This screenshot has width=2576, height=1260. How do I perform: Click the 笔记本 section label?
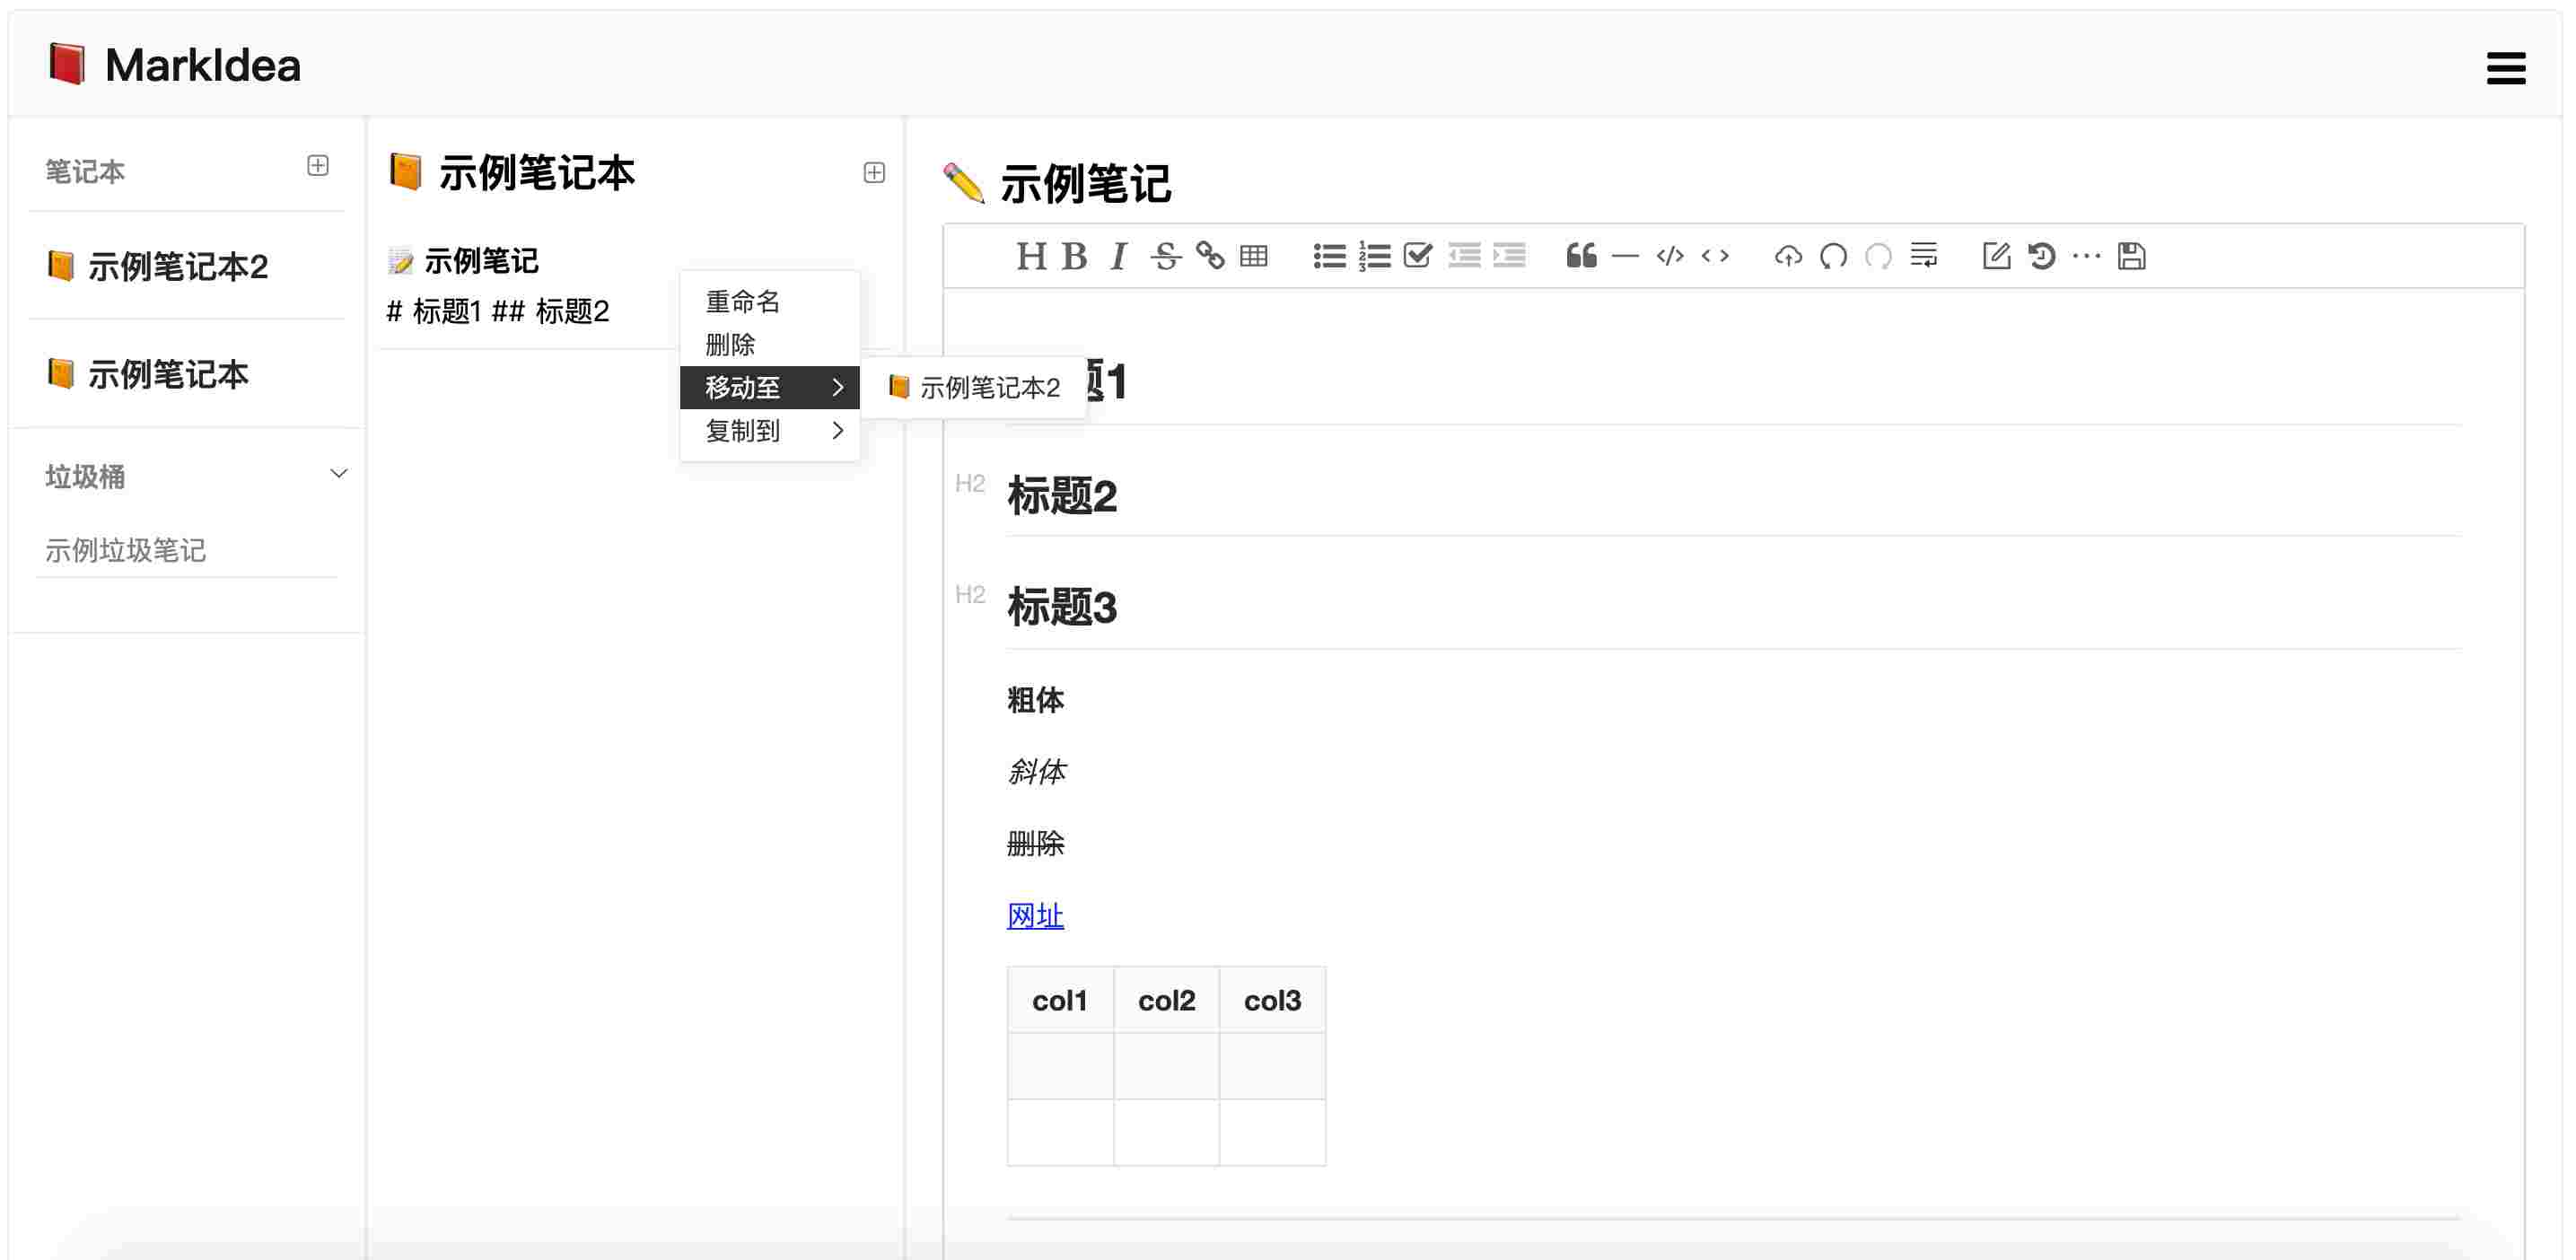click(85, 171)
